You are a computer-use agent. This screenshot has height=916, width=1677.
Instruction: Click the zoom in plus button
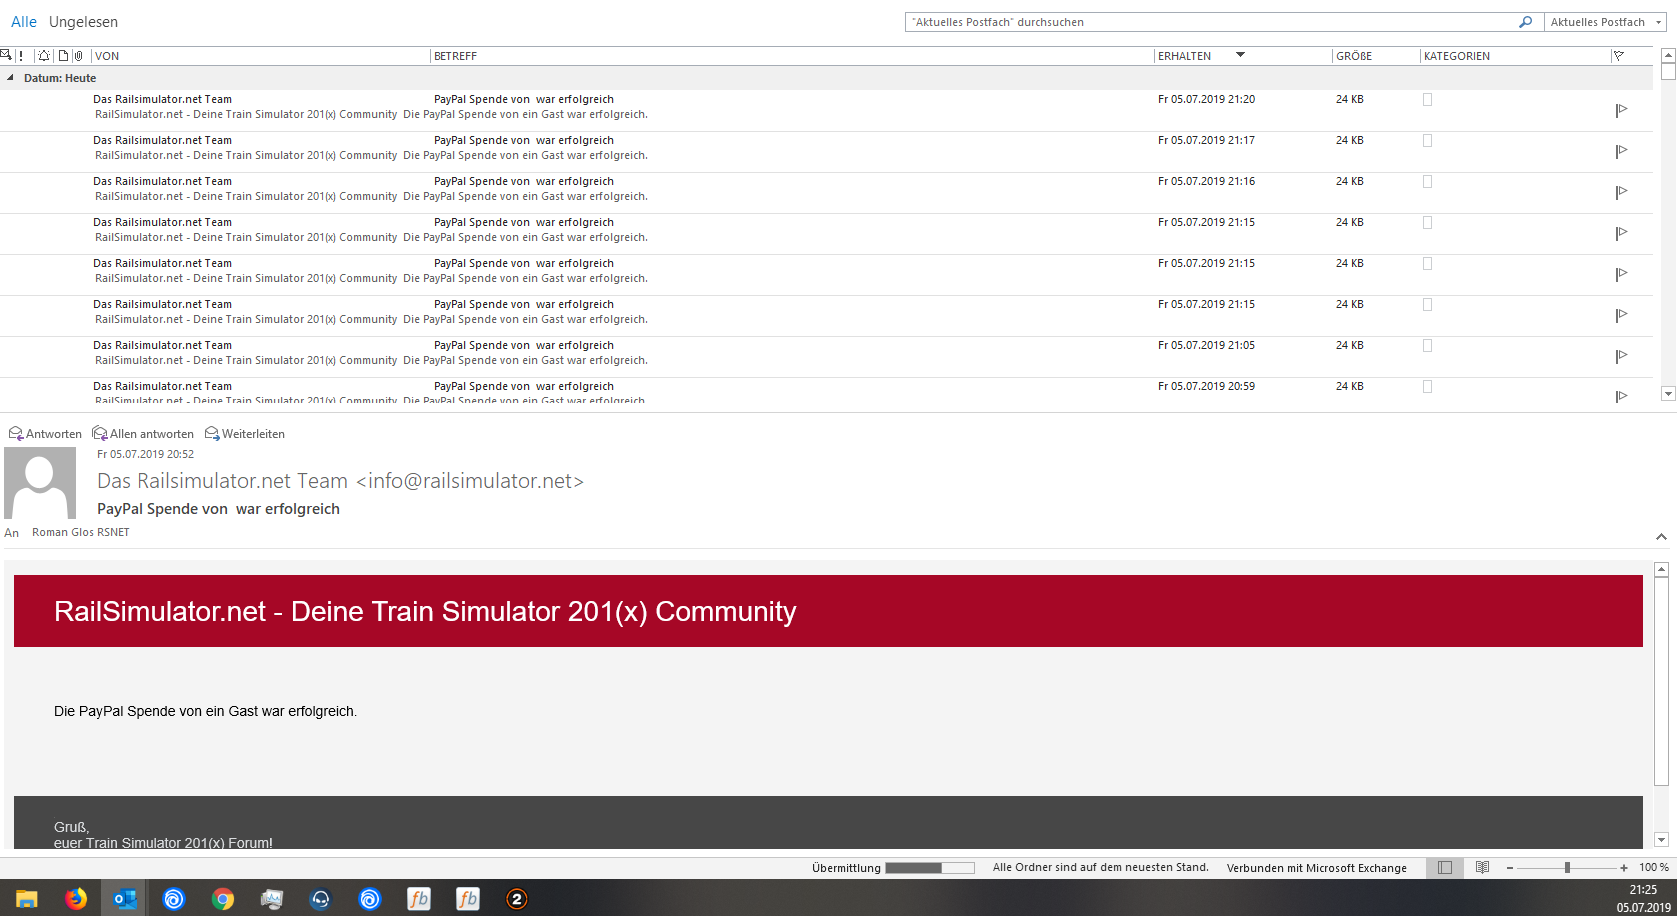(1624, 868)
